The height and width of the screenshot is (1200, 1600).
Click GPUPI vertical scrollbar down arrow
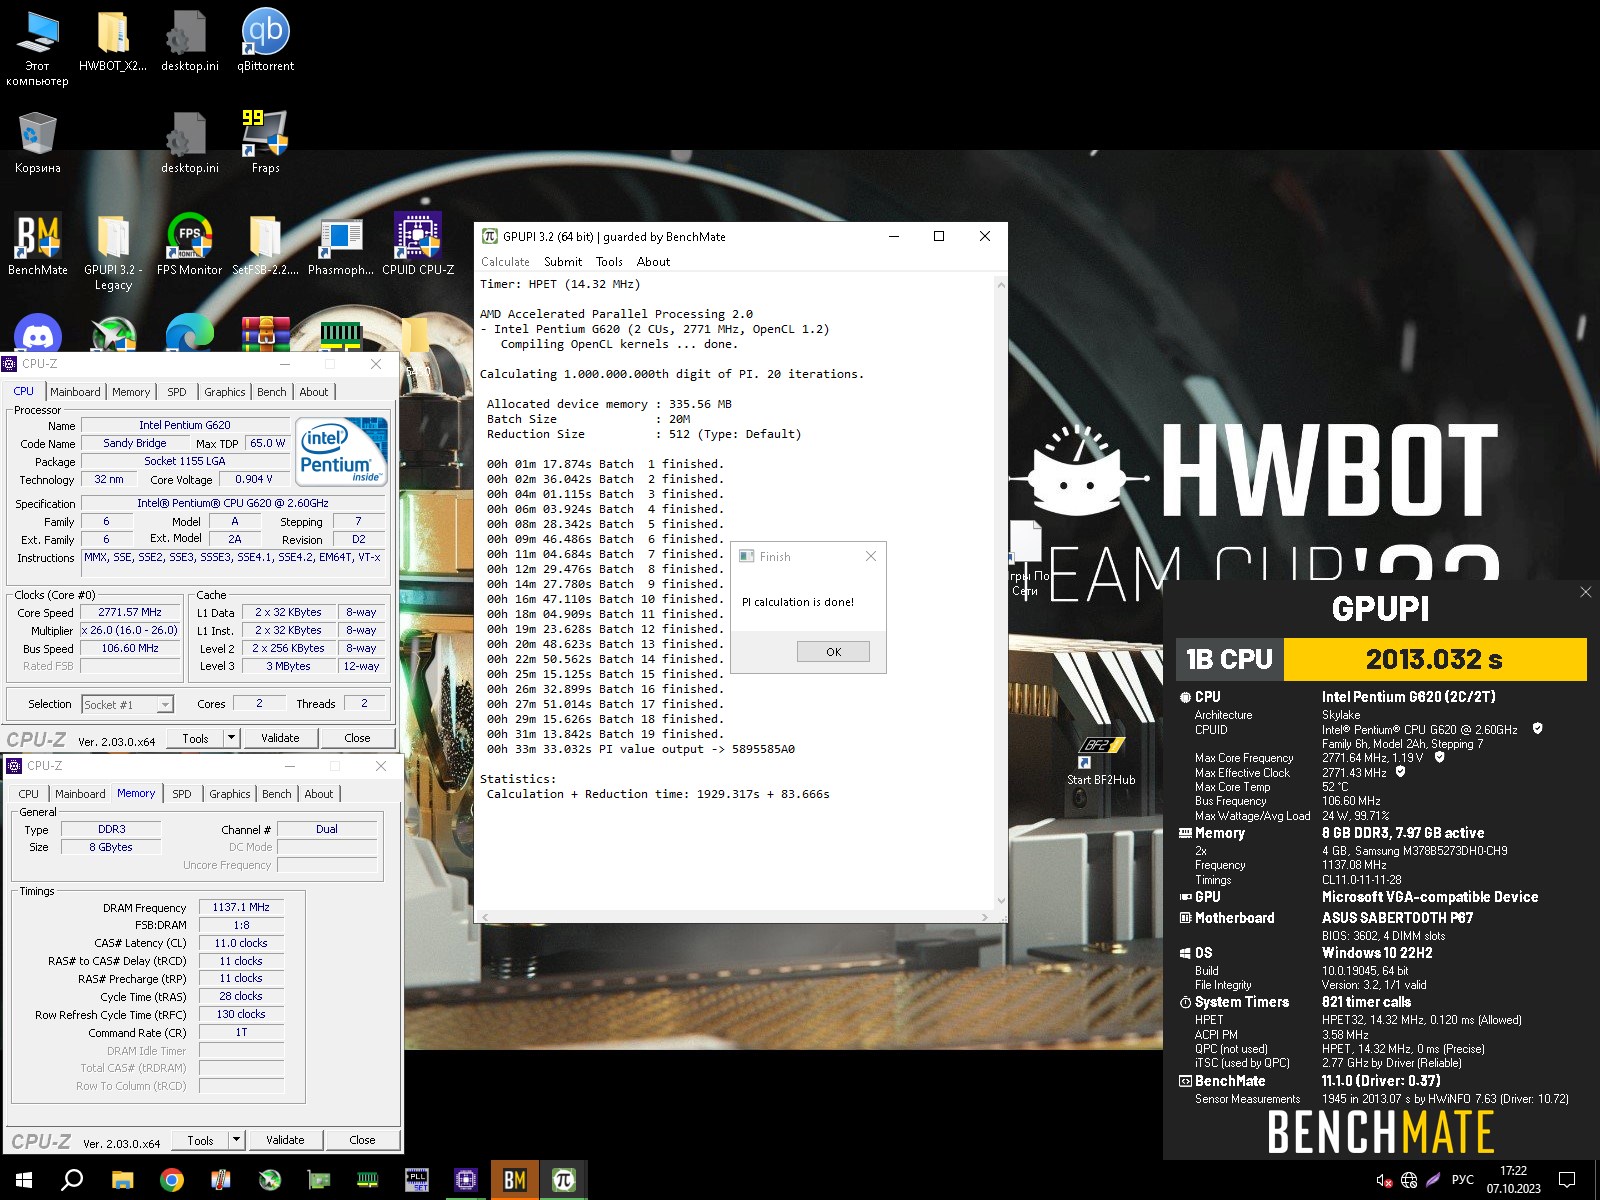1000,901
